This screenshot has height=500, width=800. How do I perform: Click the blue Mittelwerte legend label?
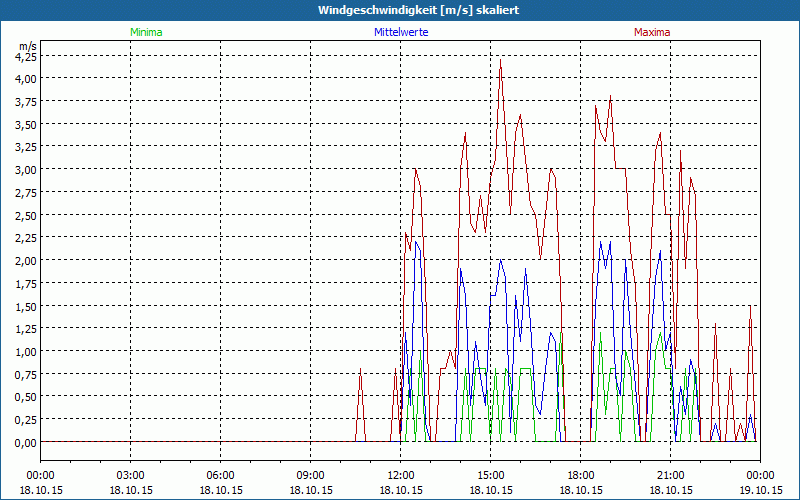pos(401,32)
